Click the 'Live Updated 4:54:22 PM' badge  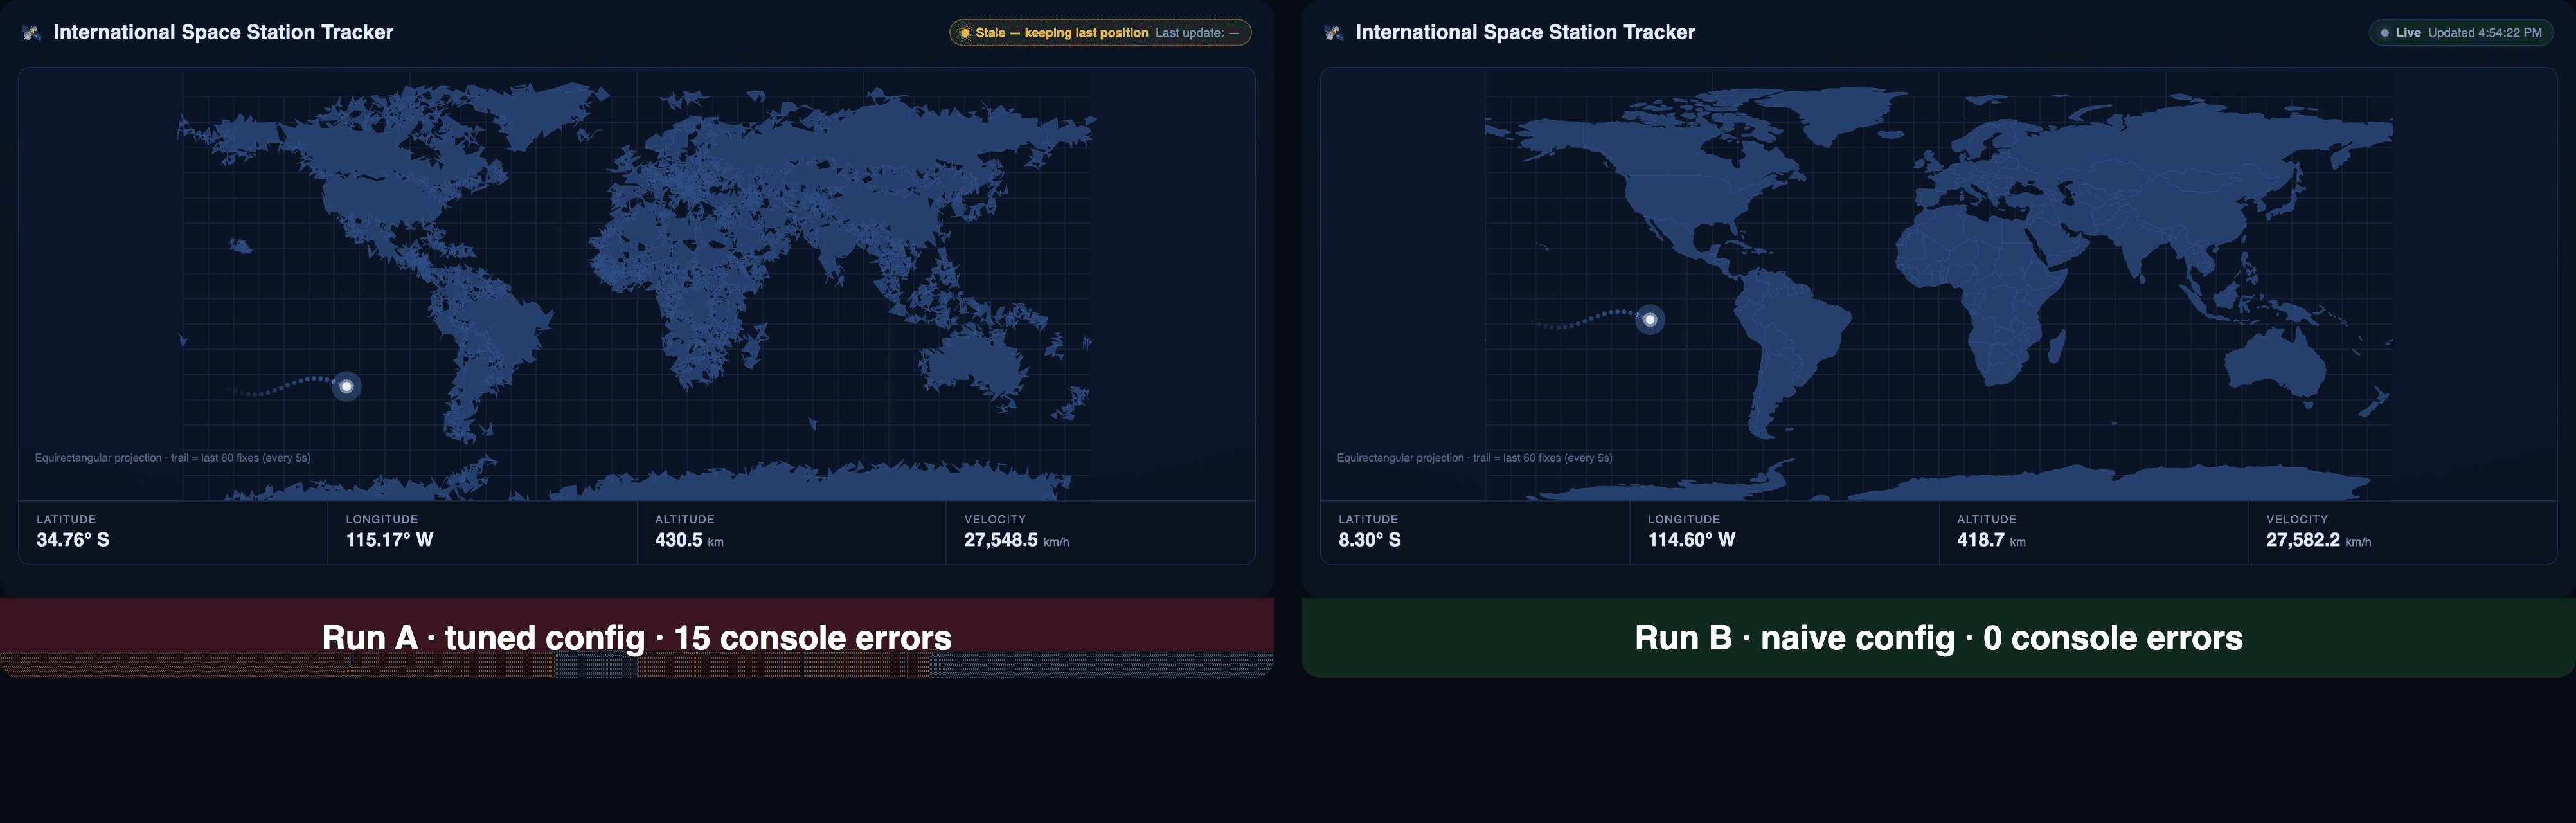coord(2461,33)
